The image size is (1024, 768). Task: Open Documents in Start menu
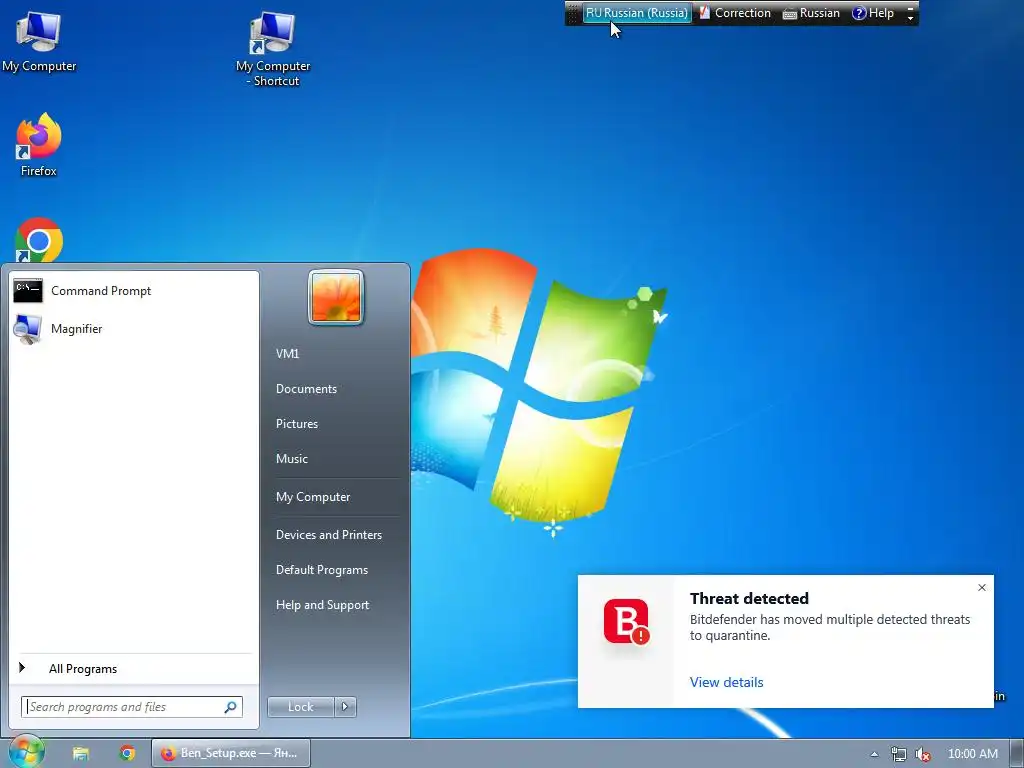click(x=306, y=389)
